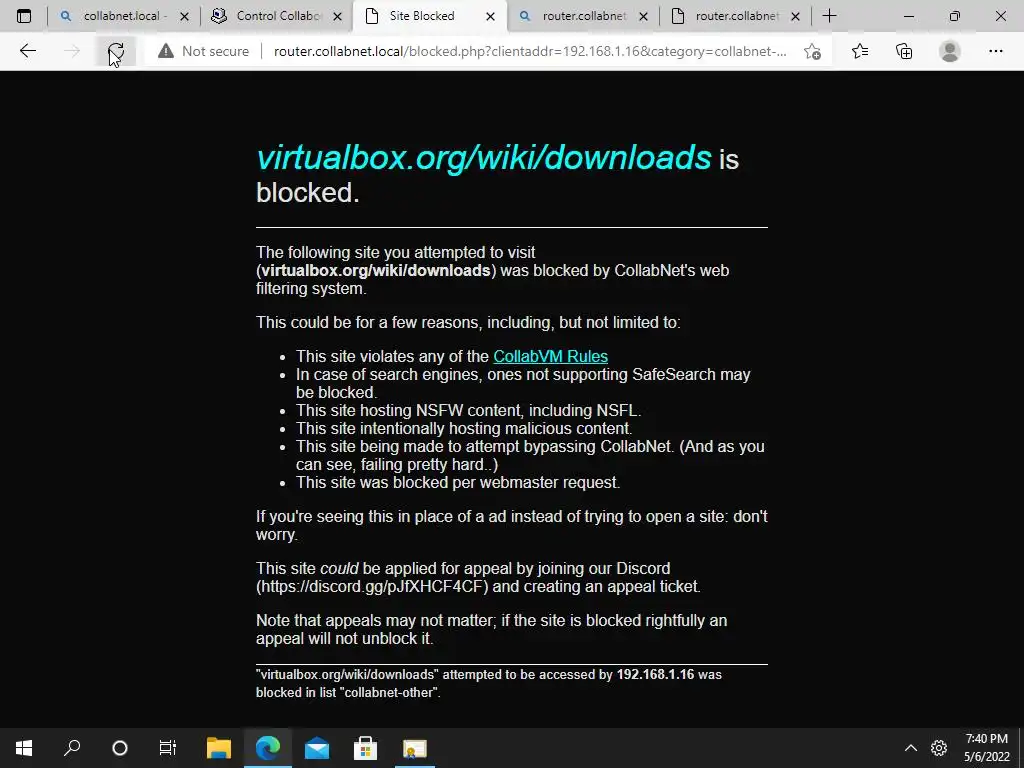This screenshot has width=1024, height=768.
Task: Click the Microsoft Edge taskbar icon
Action: pyautogui.click(x=268, y=748)
